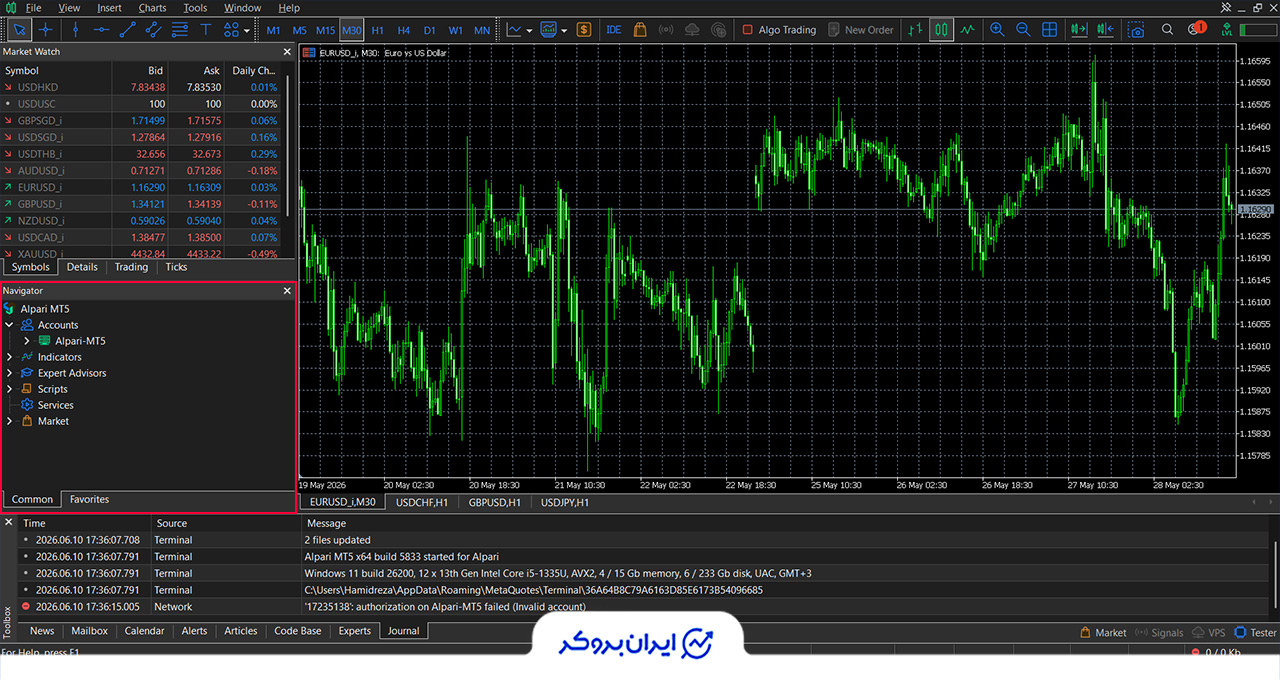1280x680 pixels.
Task: Pick the Vertical Line drawing tool
Action: (x=74, y=30)
